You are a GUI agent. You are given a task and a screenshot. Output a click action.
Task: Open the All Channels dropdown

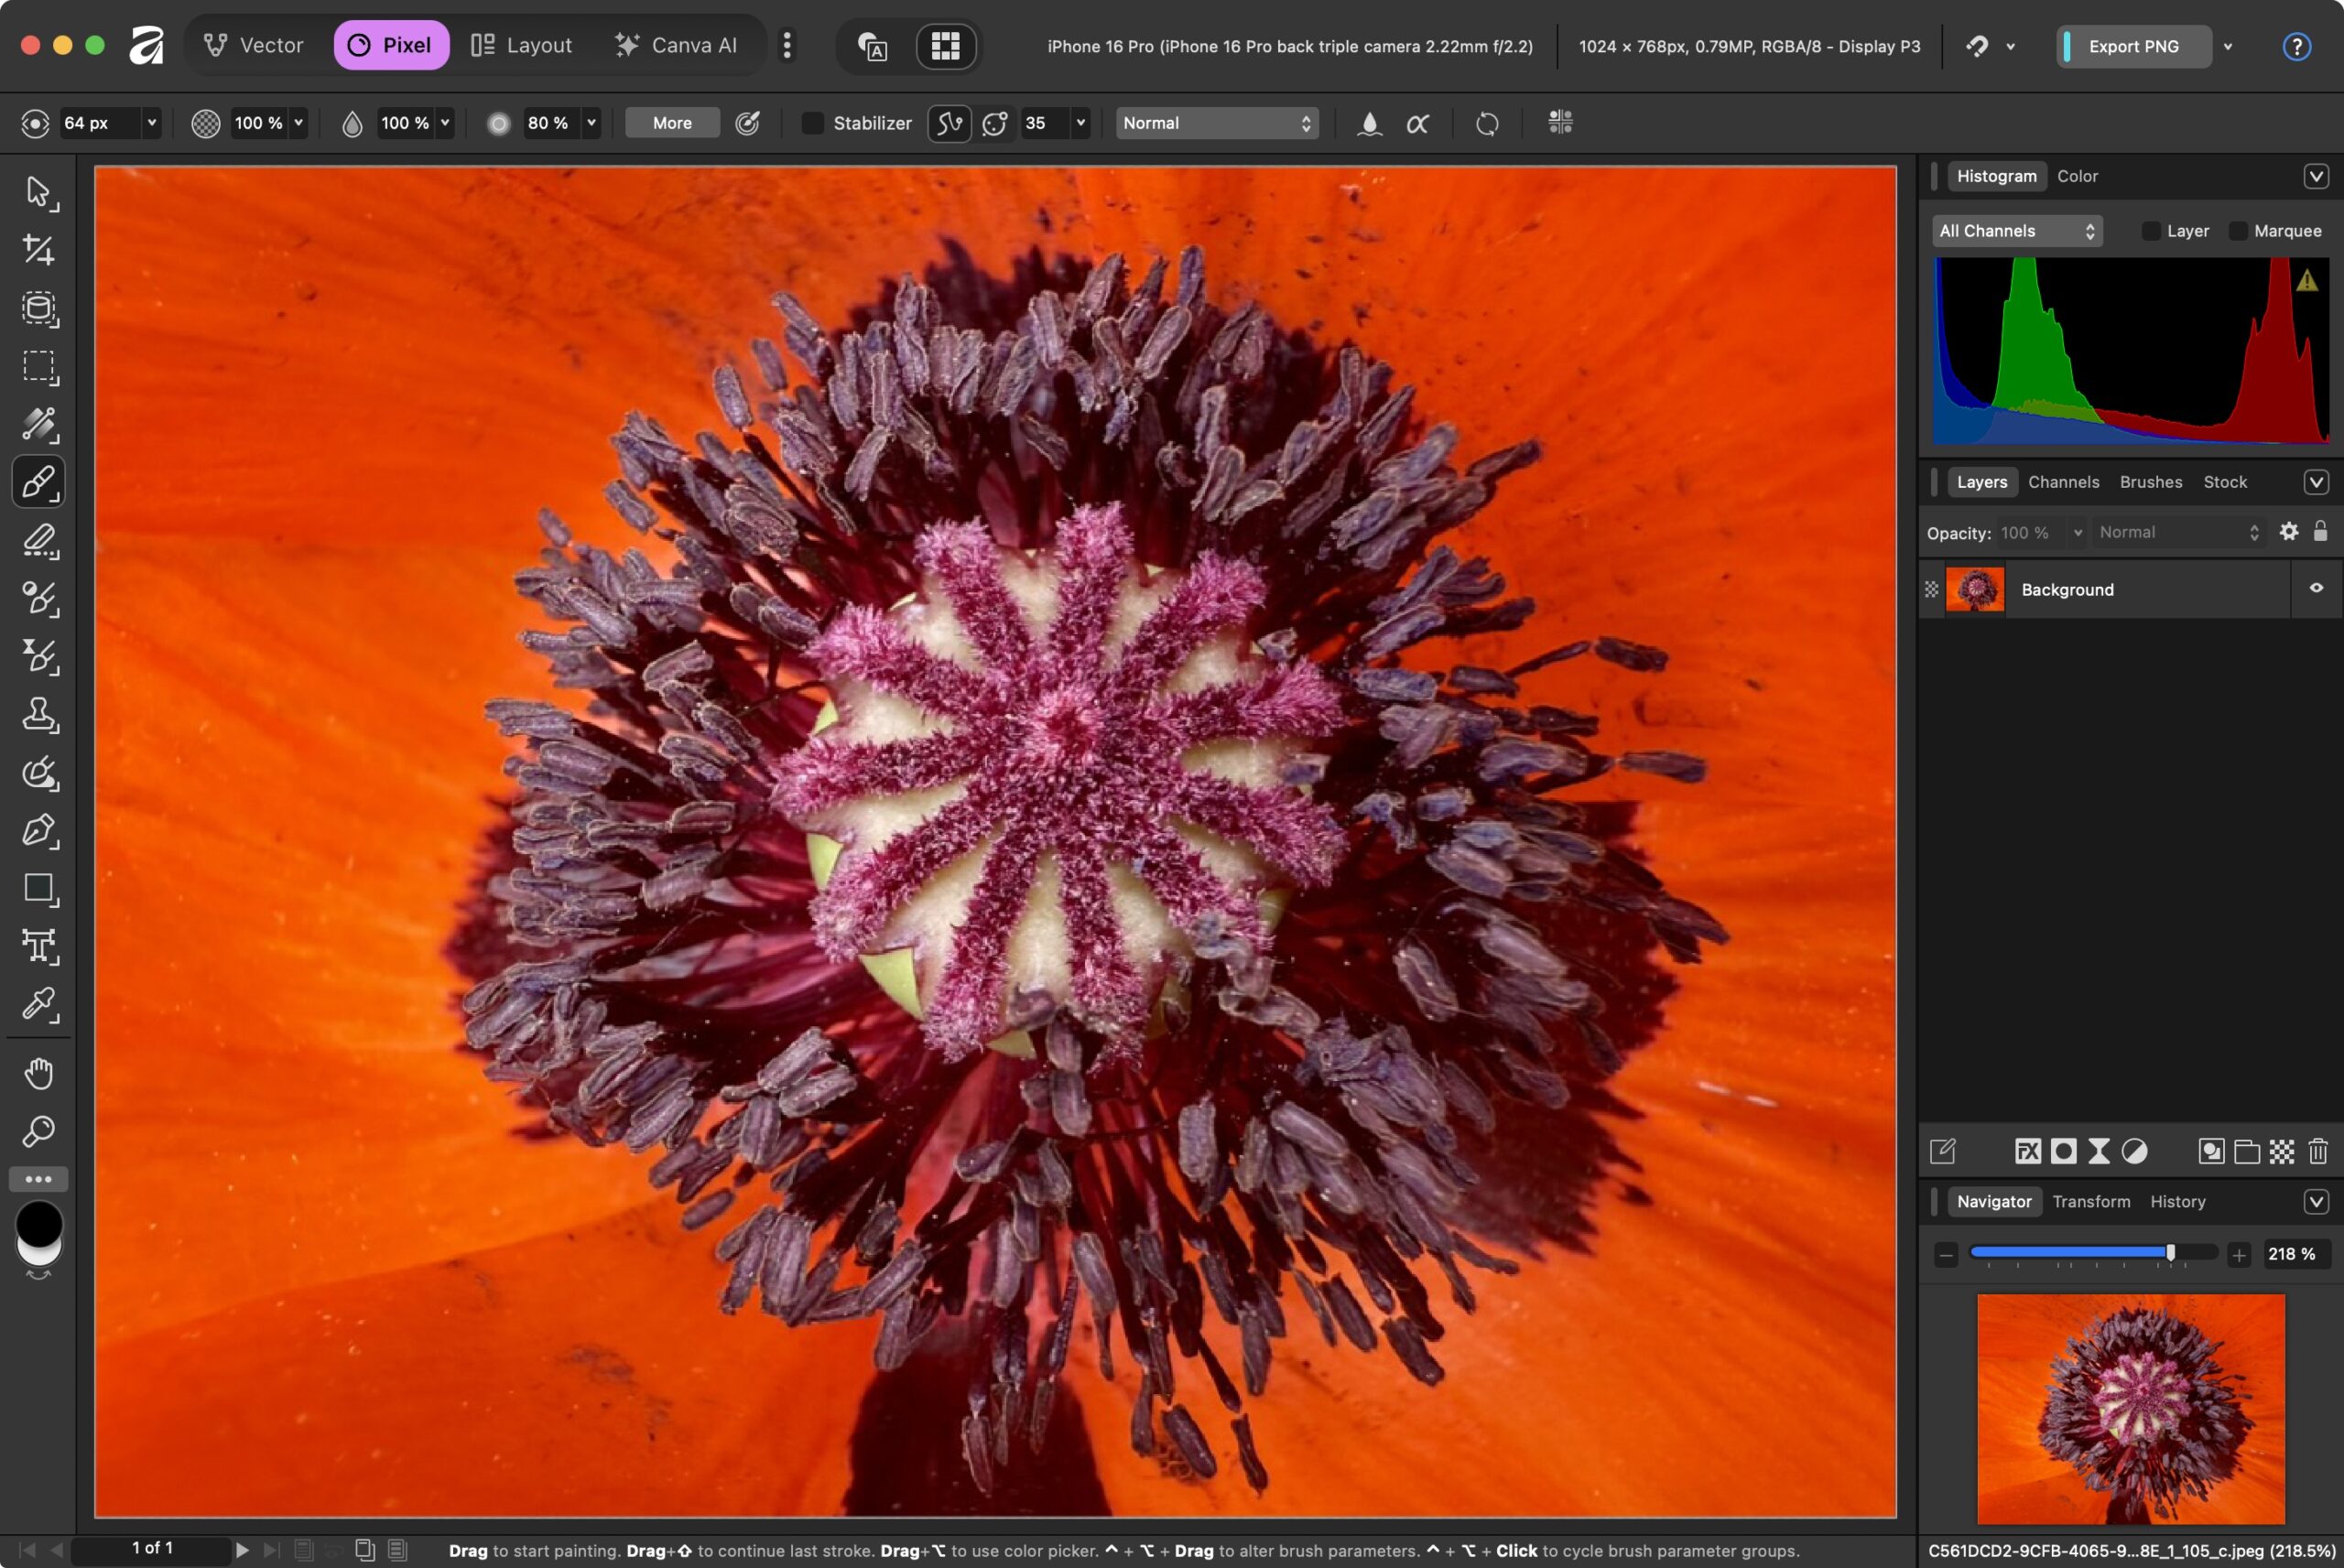coord(2017,231)
